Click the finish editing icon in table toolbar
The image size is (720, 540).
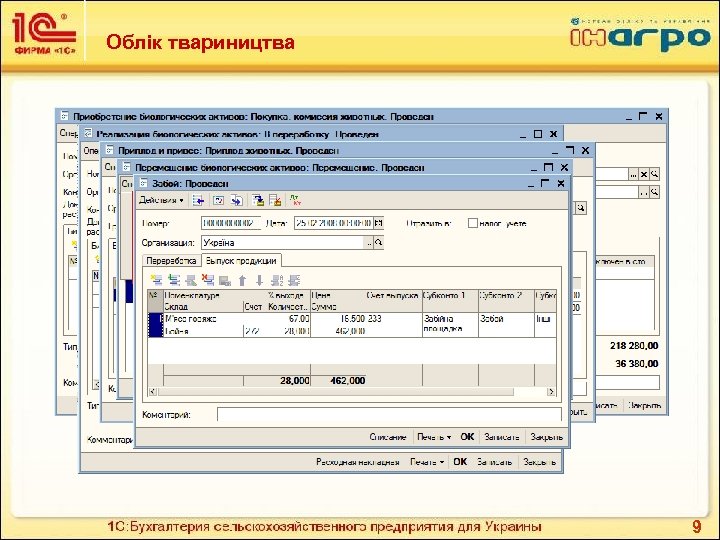pyautogui.click(x=225, y=281)
